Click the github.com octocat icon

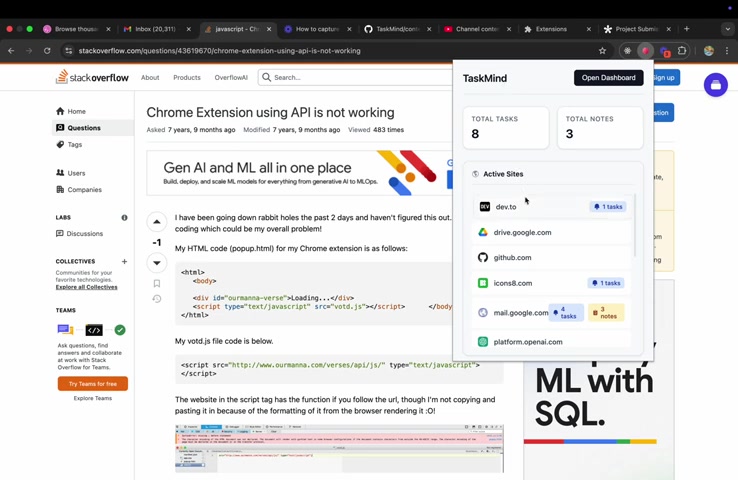(483, 257)
